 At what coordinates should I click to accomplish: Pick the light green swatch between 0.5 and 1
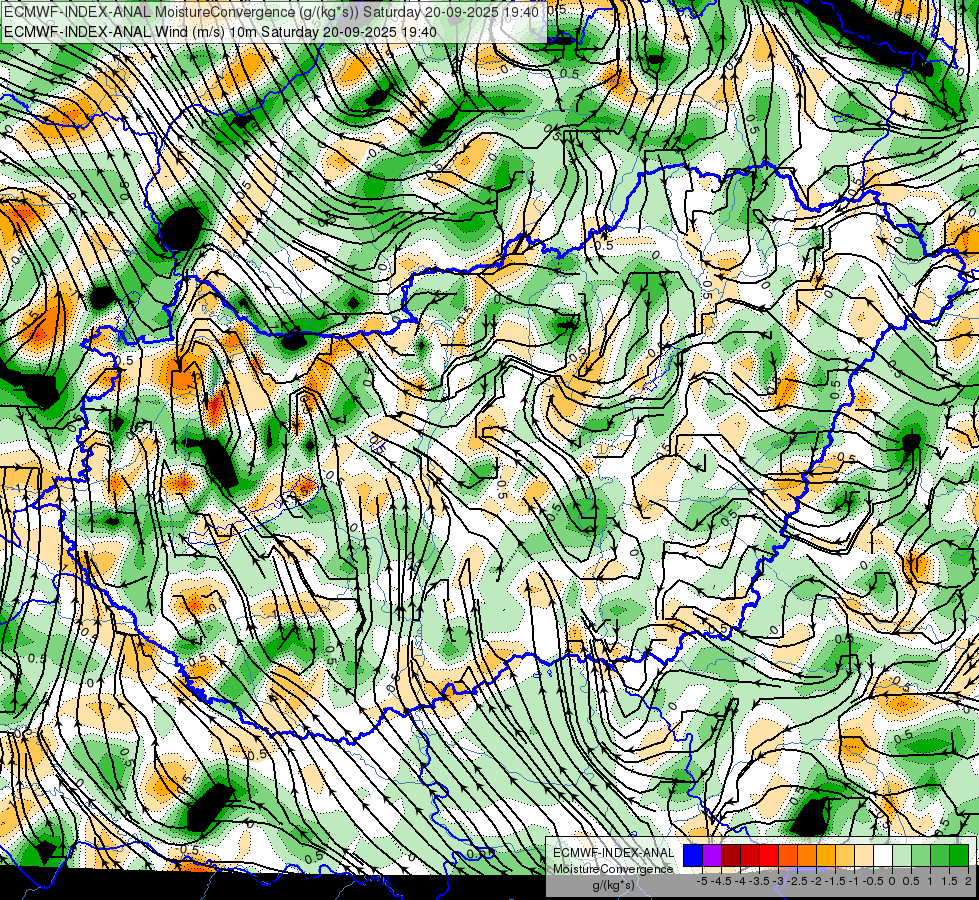pyautogui.click(x=921, y=856)
